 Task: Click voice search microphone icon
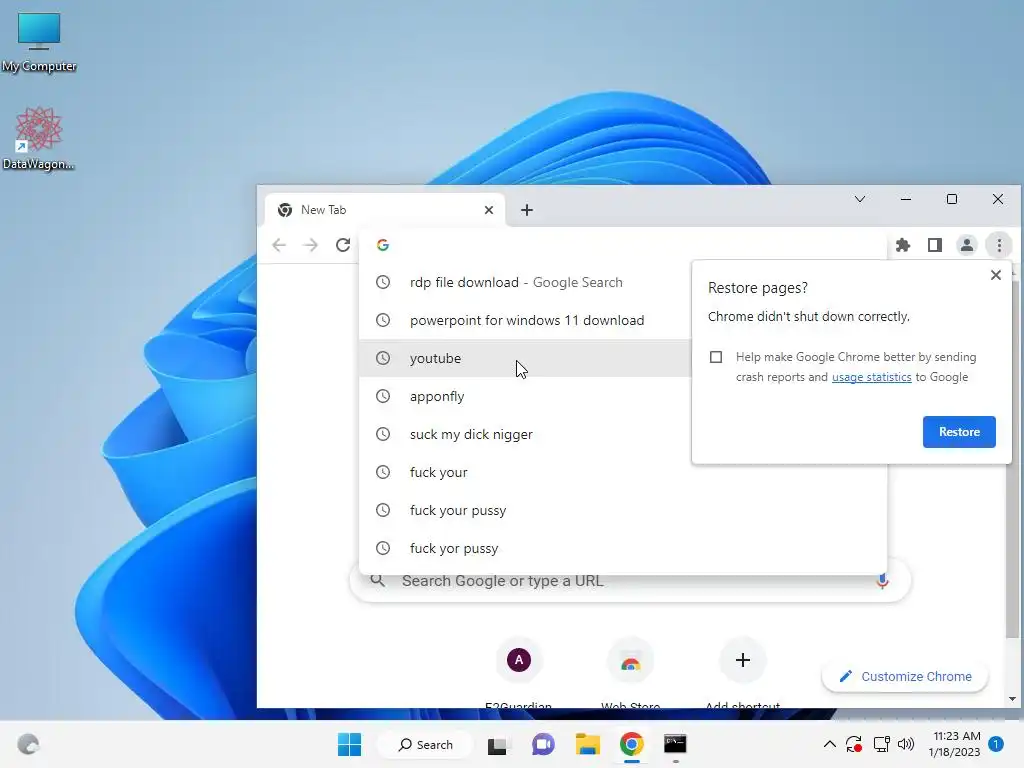pos(882,581)
